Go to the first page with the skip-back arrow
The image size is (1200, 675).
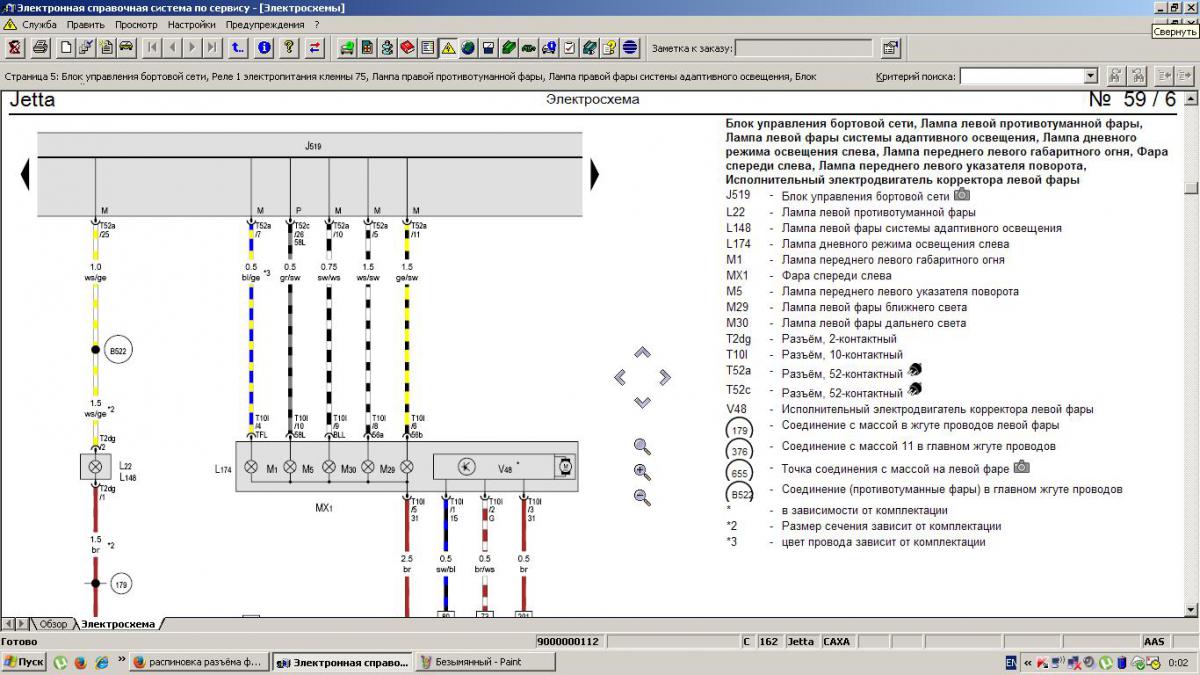(x=152, y=47)
